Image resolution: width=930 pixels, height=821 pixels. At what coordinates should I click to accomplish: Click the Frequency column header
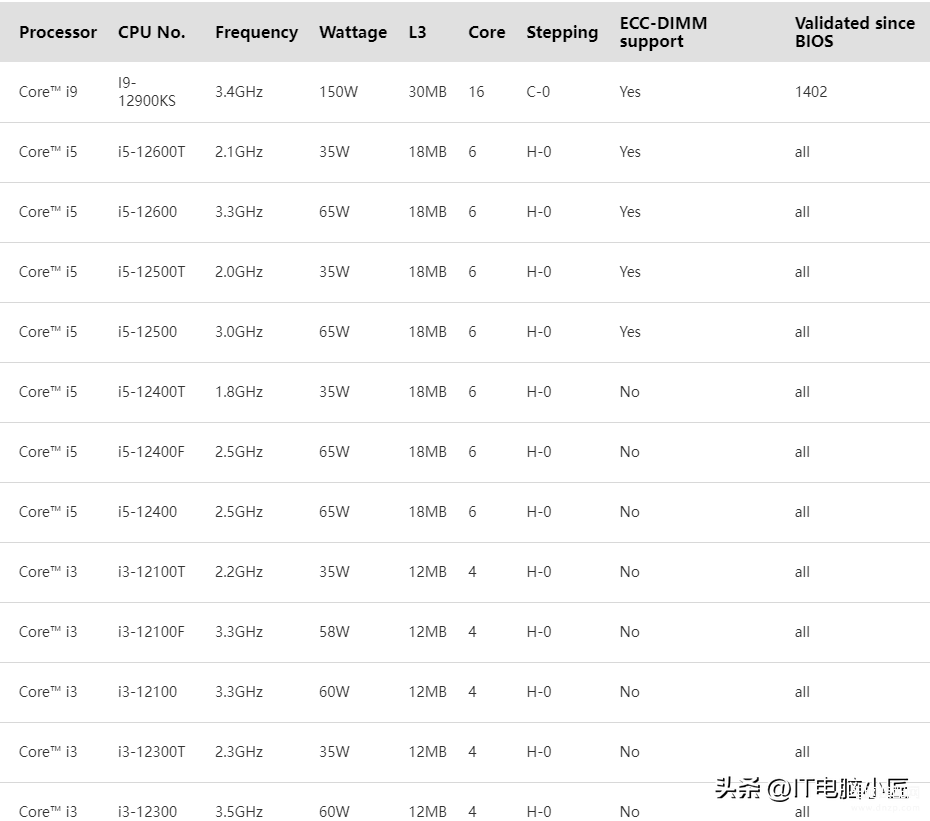click(x=256, y=33)
